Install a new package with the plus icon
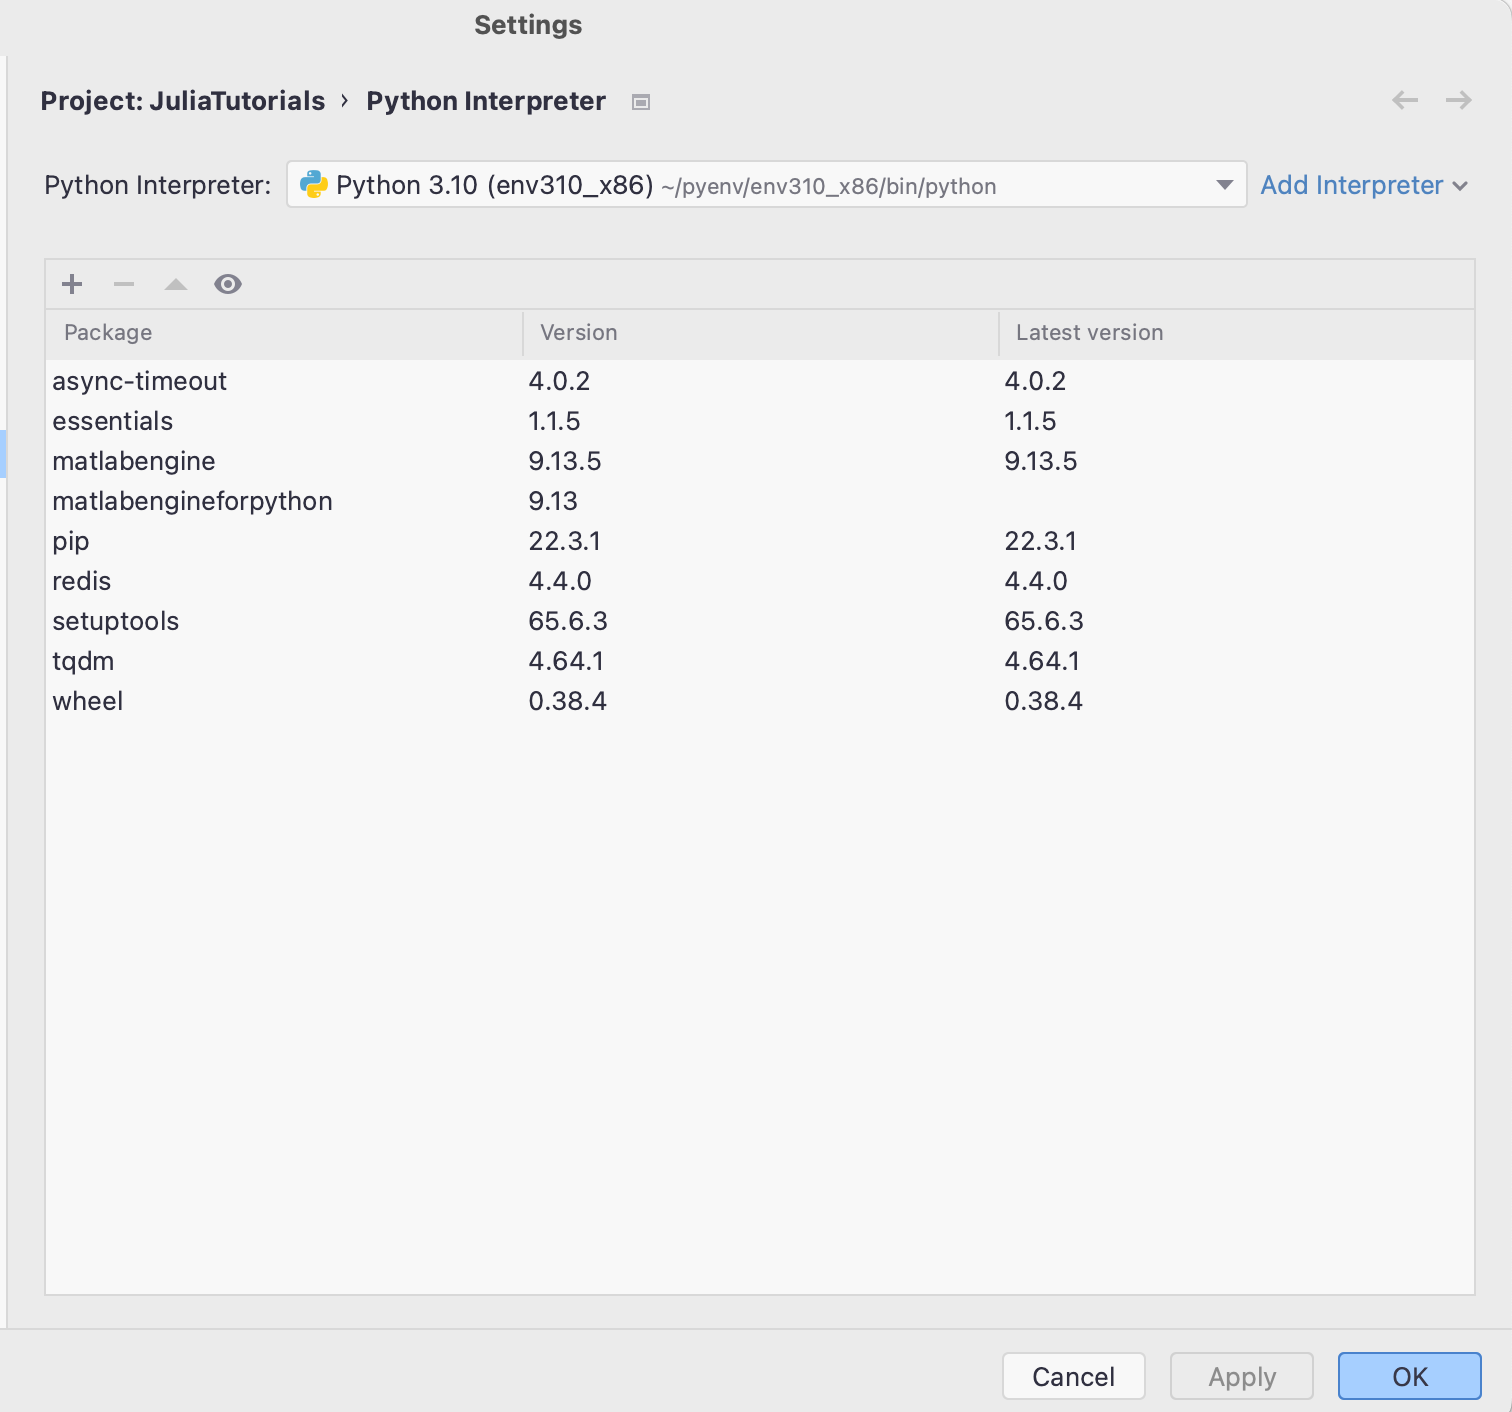The height and width of the screenshot is (1412, 1512). tap(71, 284)
